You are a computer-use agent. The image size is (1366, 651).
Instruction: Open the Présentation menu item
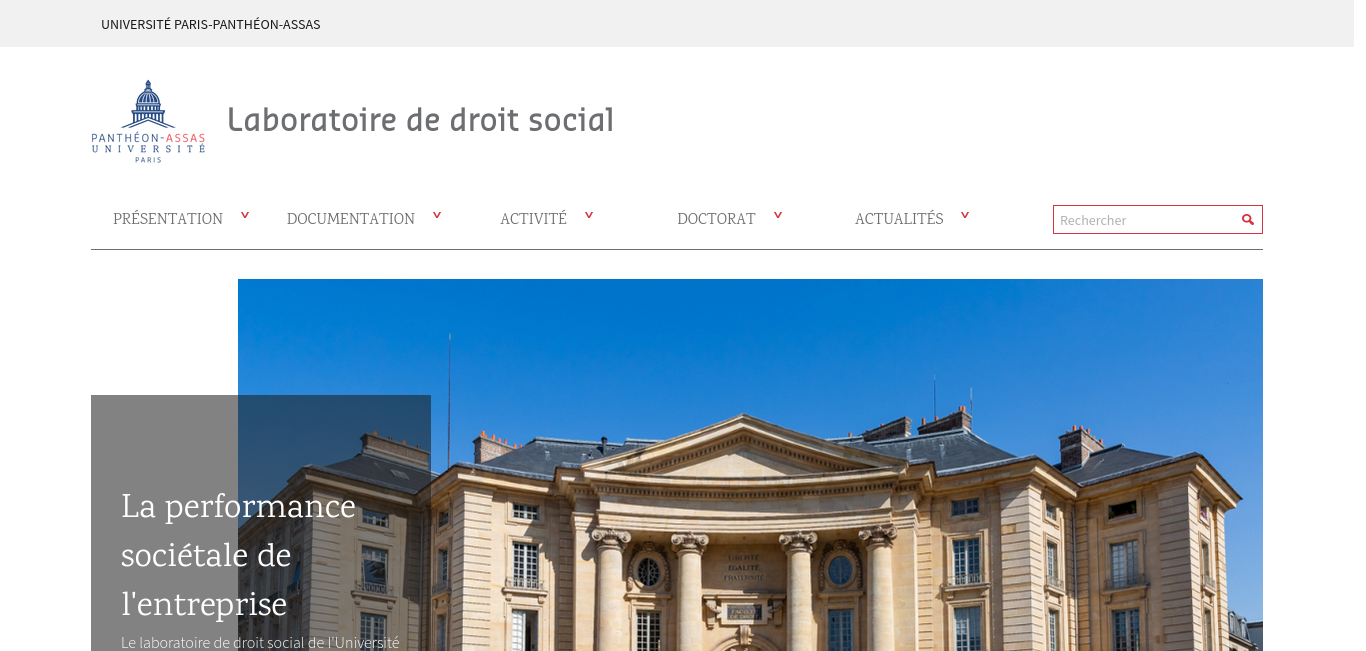click(168, 218)
